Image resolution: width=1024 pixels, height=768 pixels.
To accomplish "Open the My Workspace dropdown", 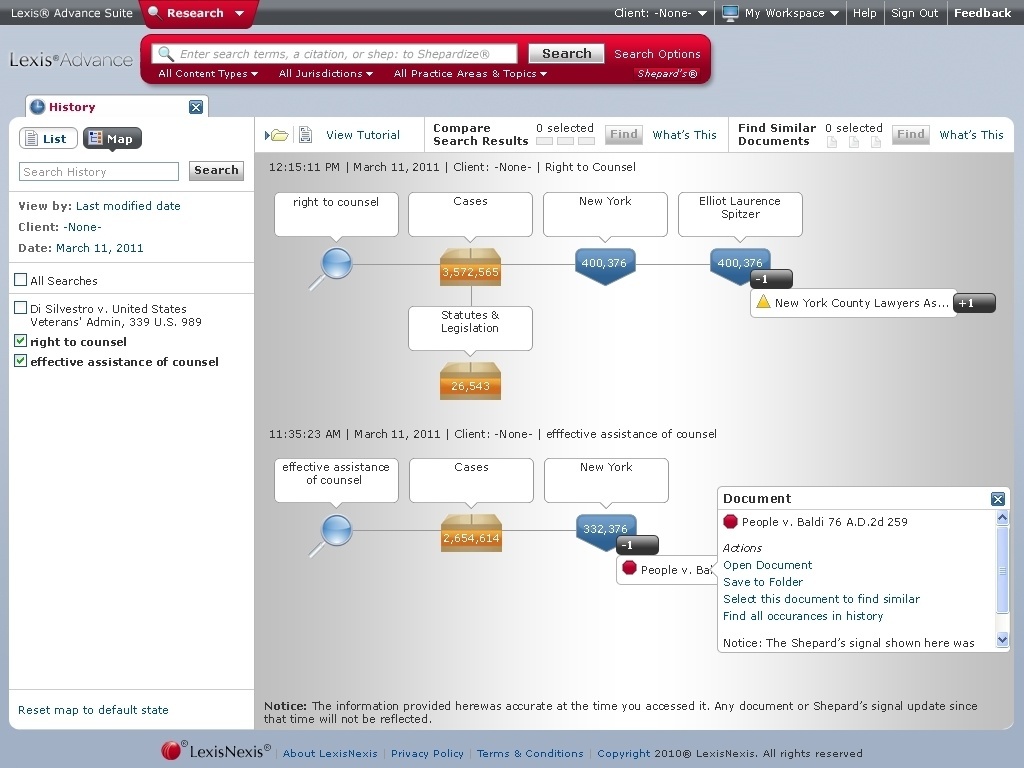I will click(792, 13).
